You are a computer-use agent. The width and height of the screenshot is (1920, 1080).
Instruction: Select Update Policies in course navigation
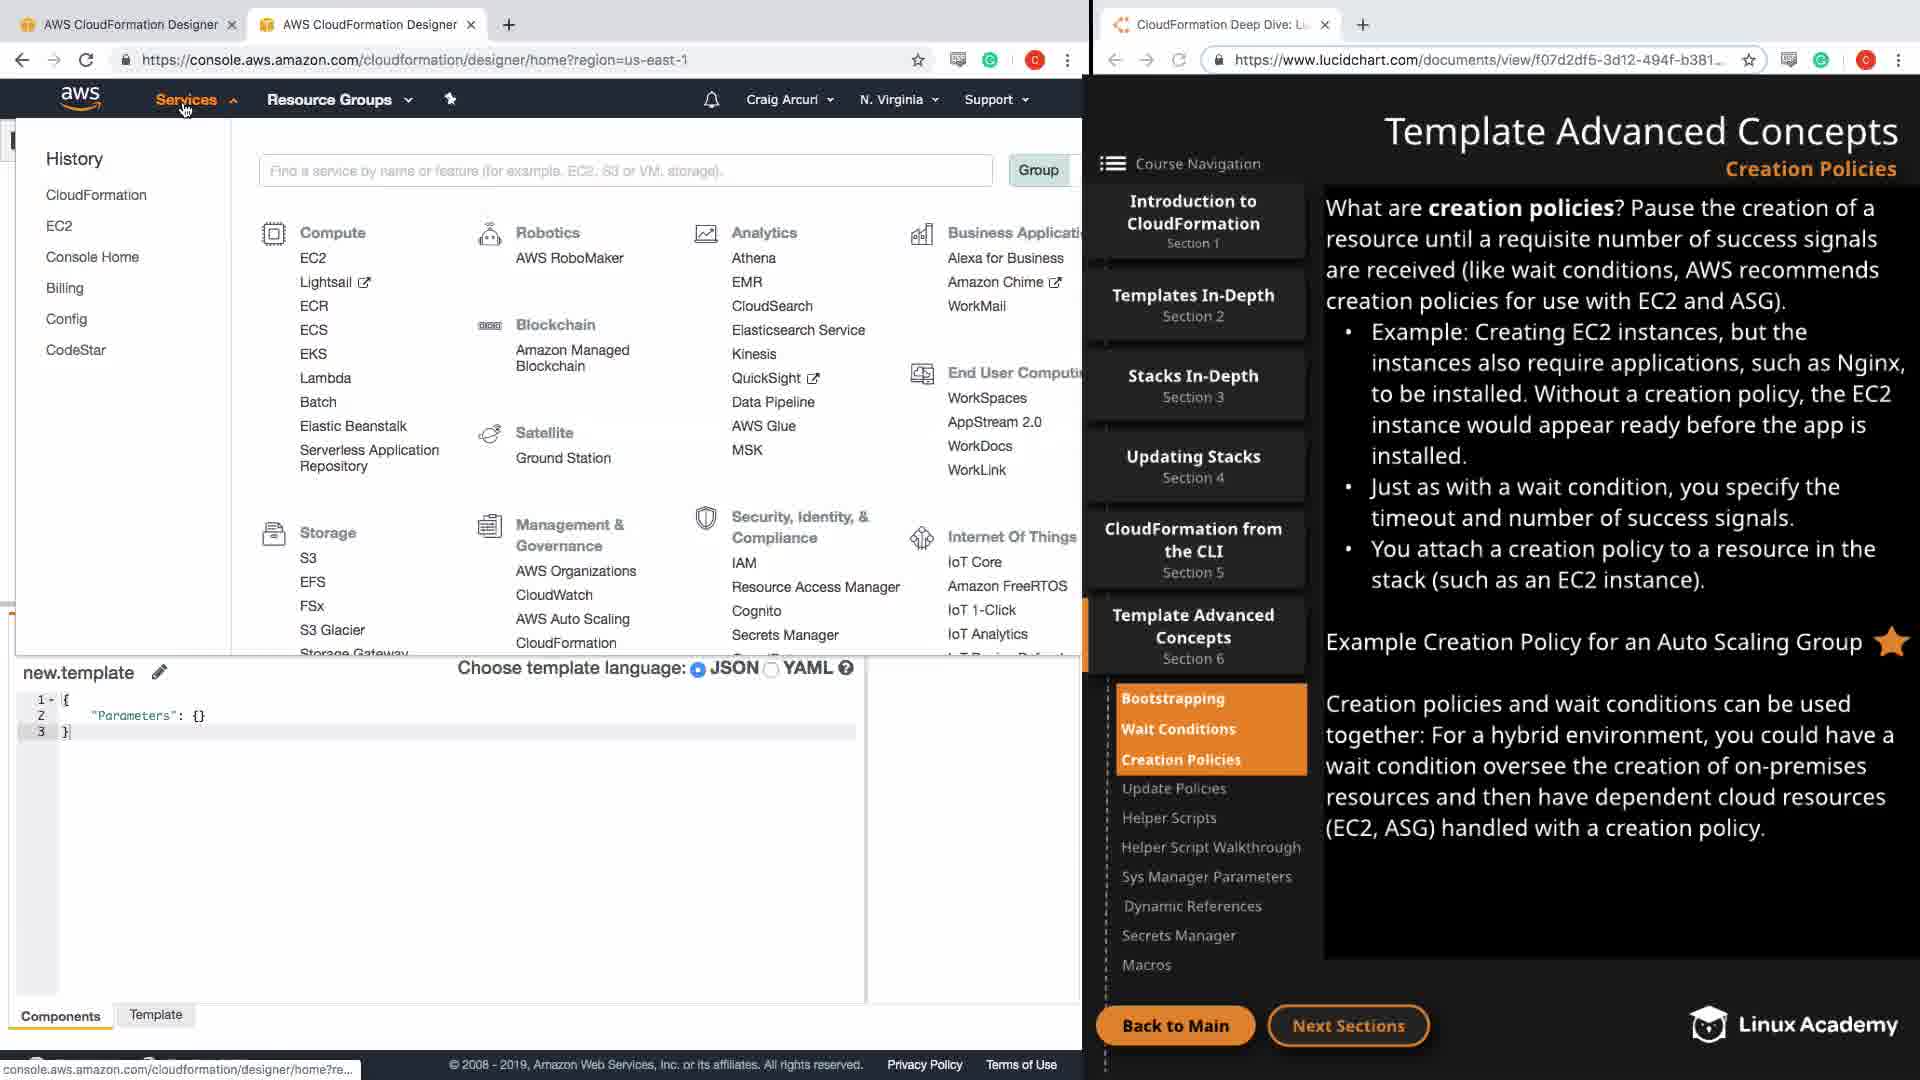(1174, 789)
